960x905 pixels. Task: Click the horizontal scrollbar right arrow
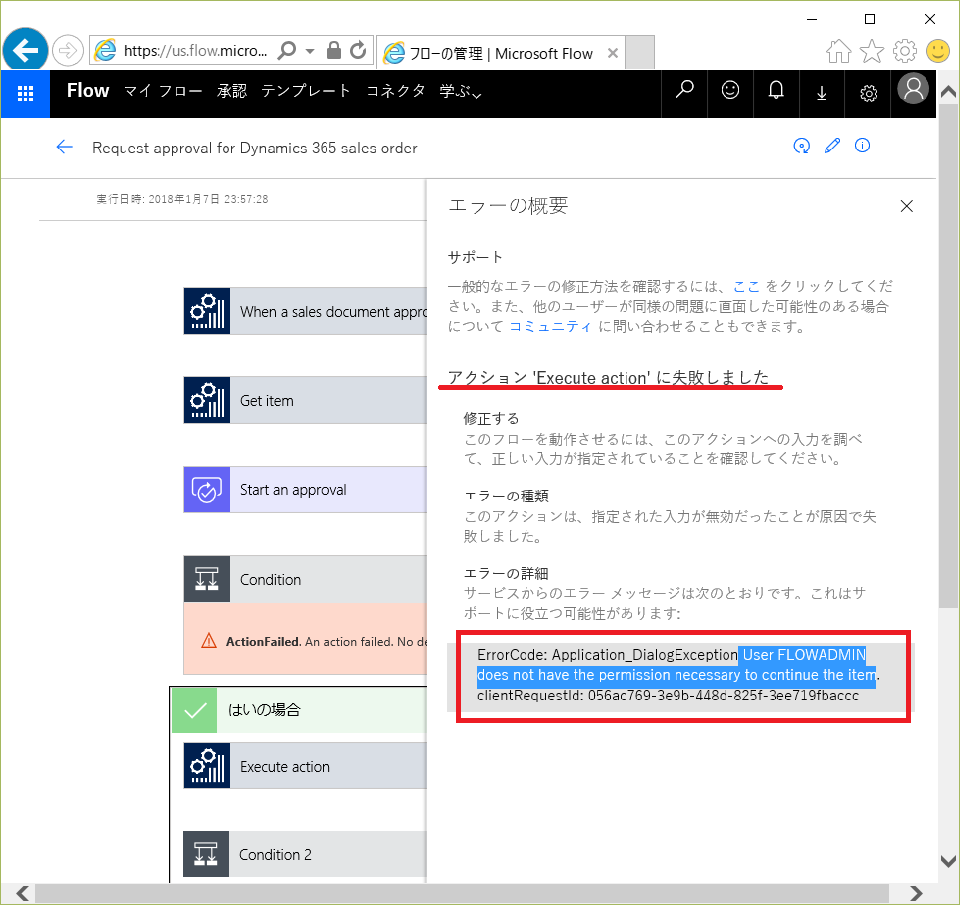pyautogui.click(x=915, y=893)
